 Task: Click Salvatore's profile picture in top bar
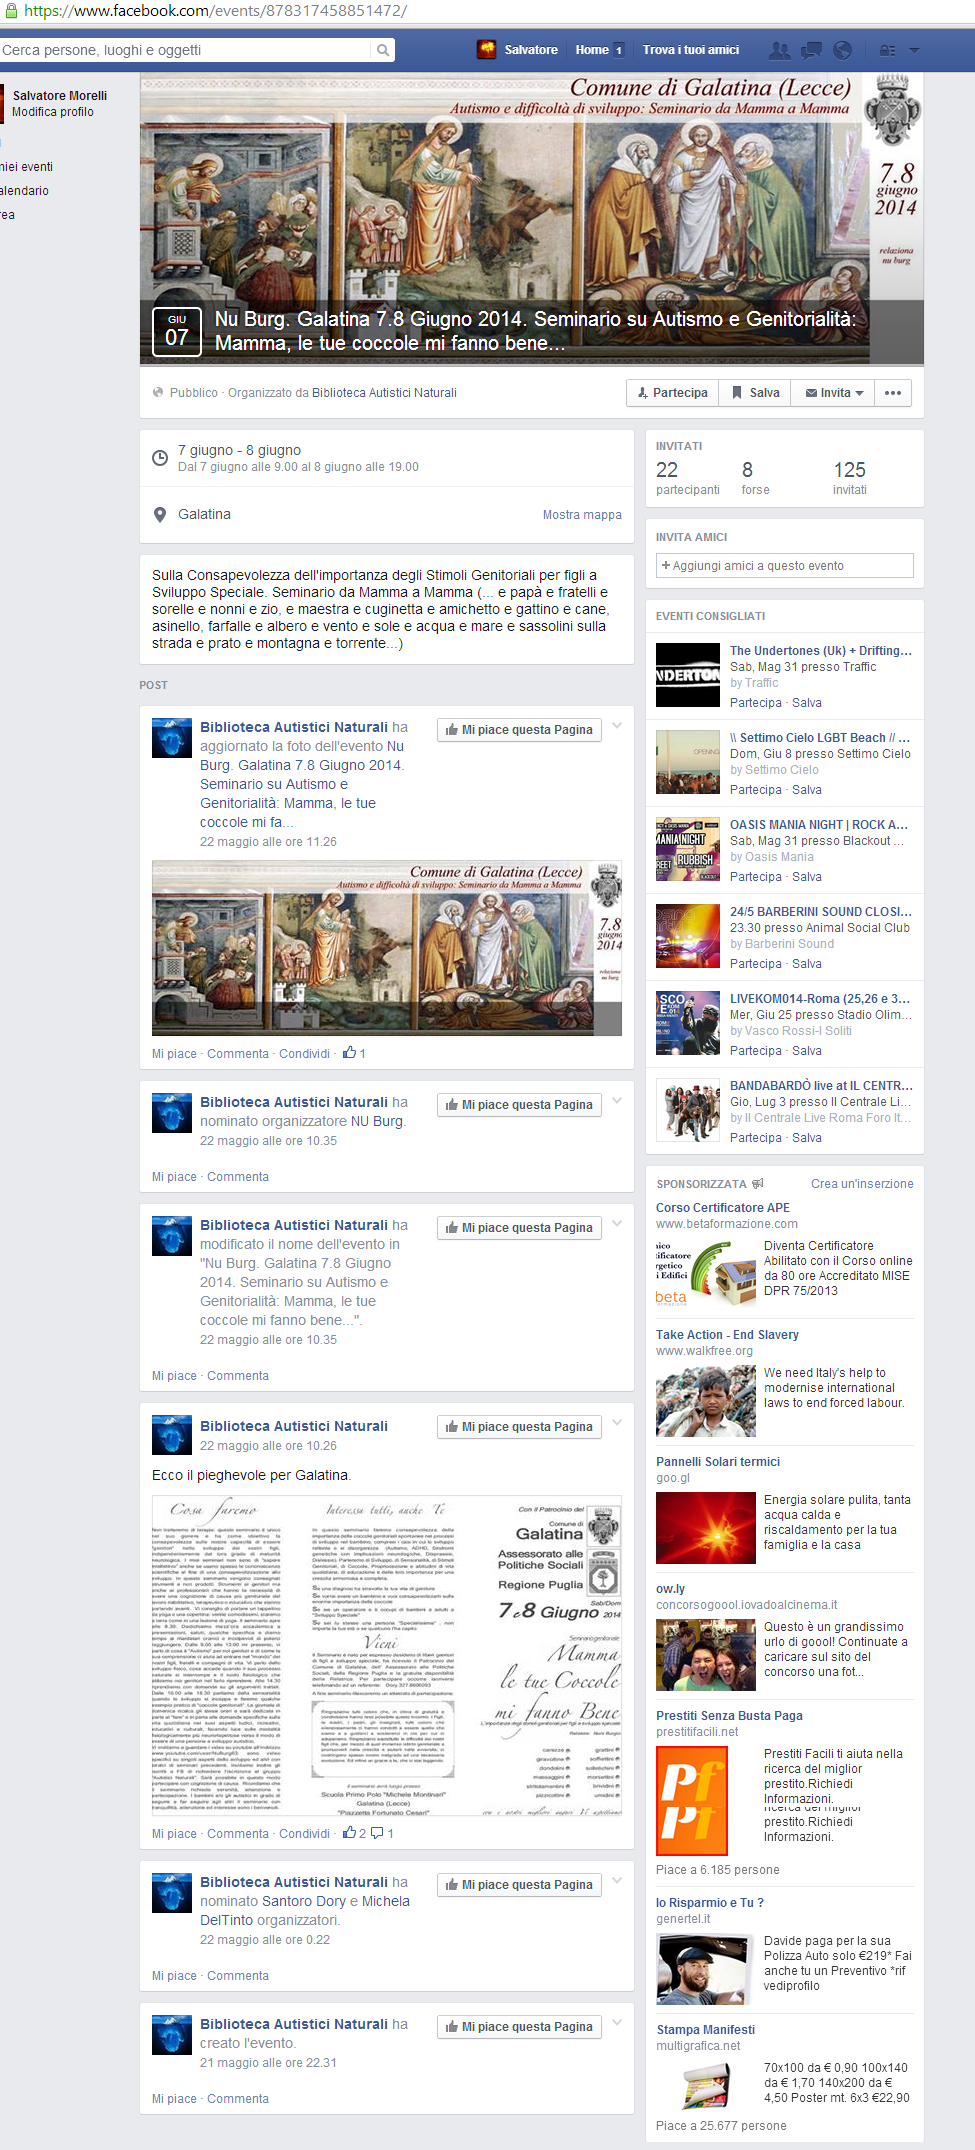(487, 49)
